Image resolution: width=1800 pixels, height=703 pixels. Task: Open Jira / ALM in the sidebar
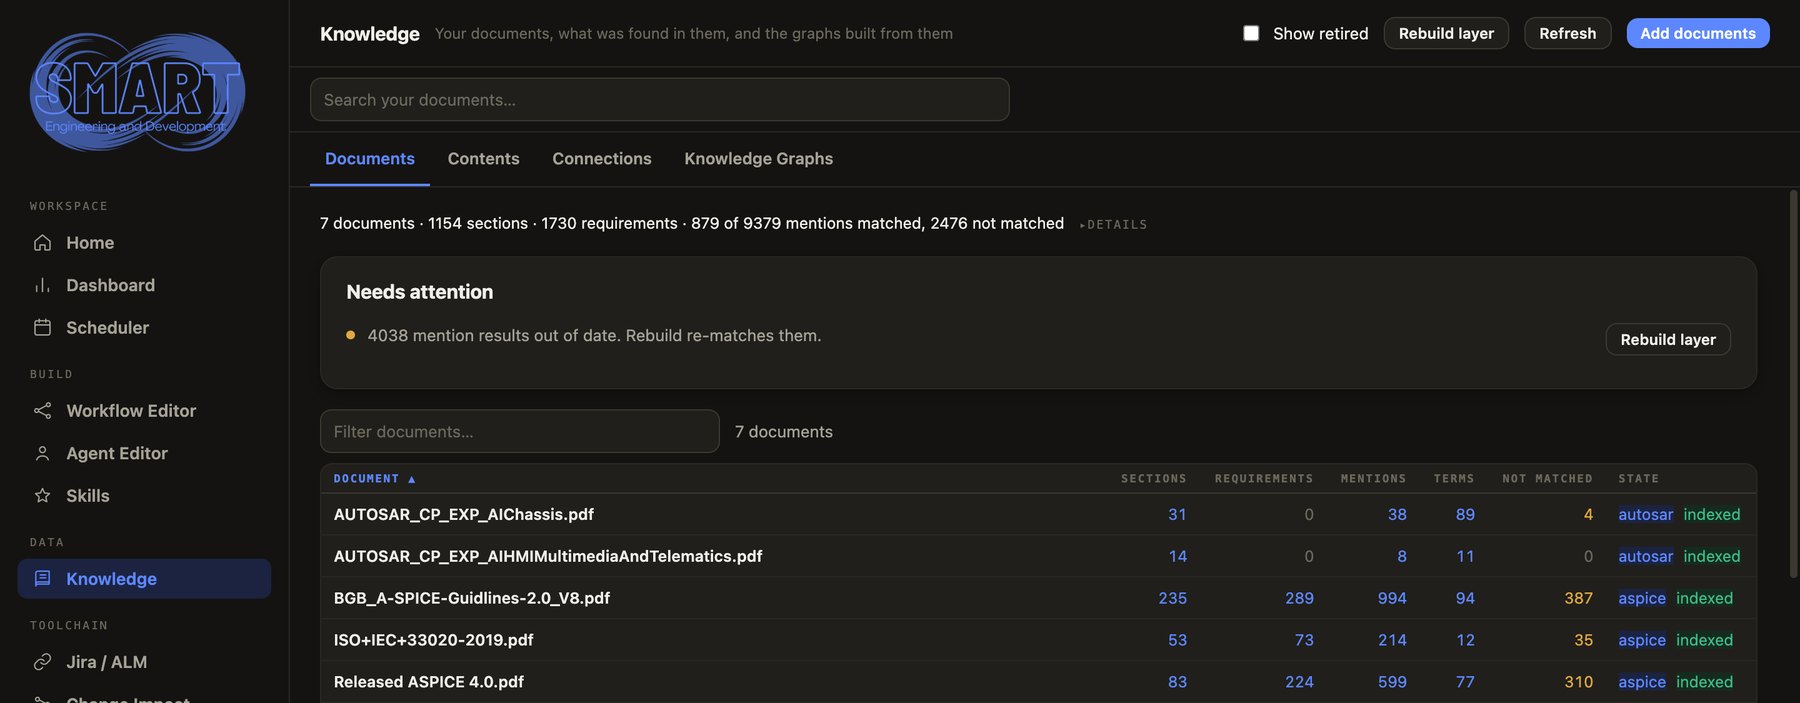point(144,662)
